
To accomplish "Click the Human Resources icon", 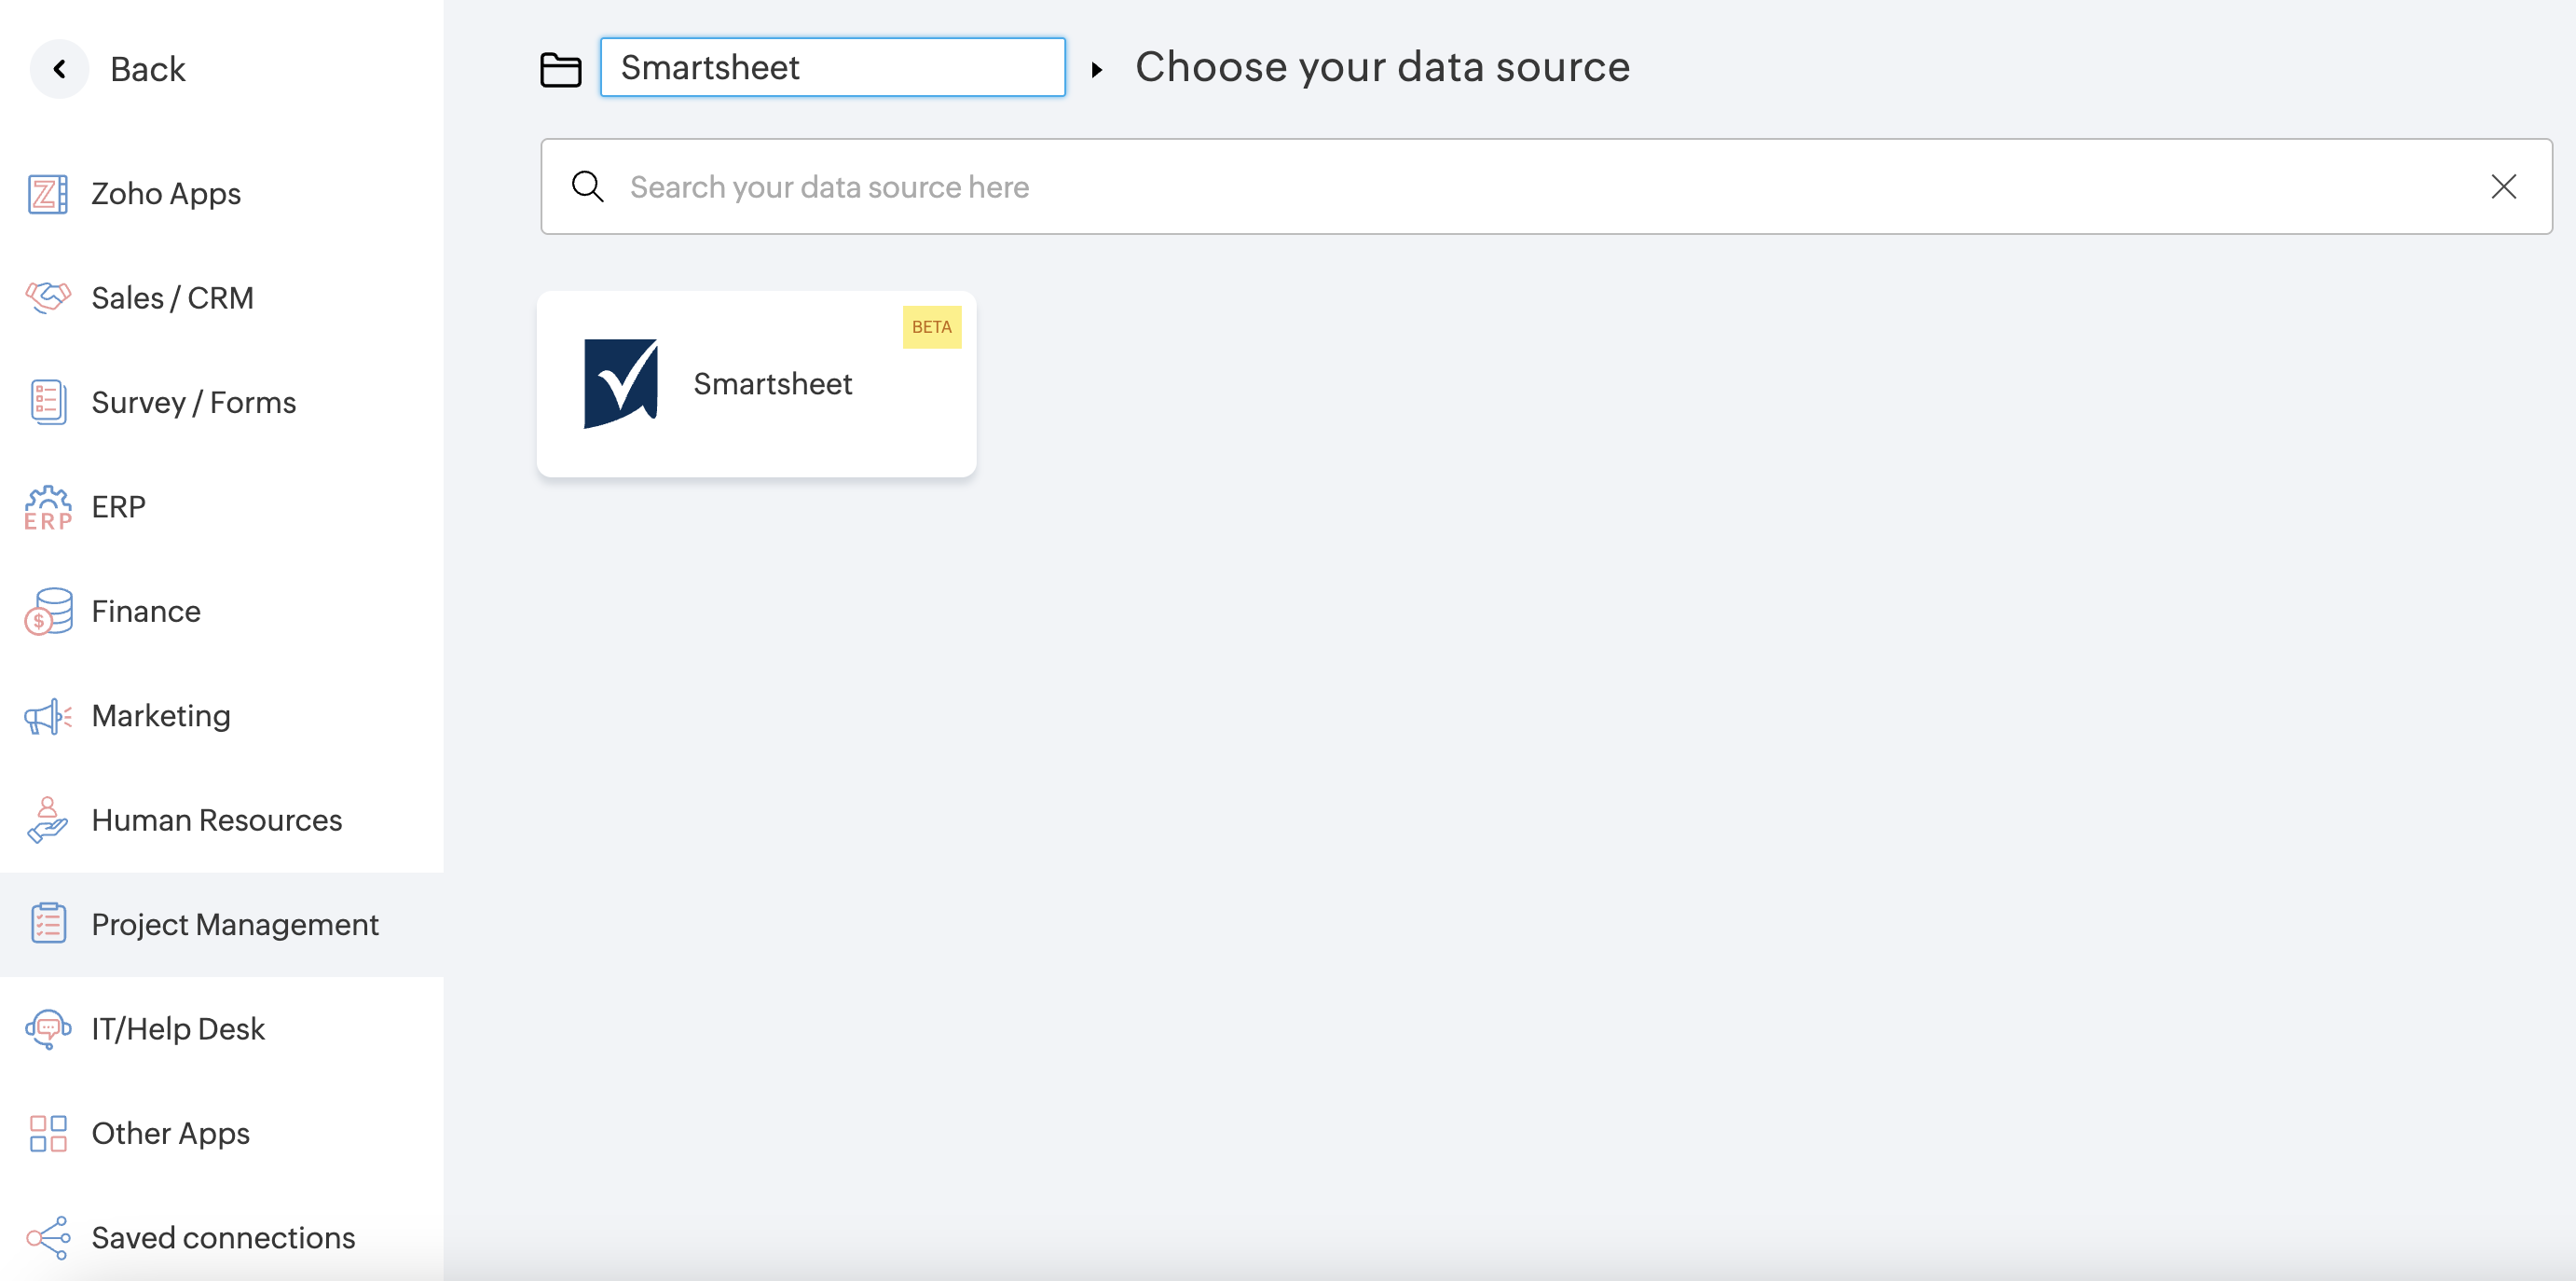I will 47,820.
